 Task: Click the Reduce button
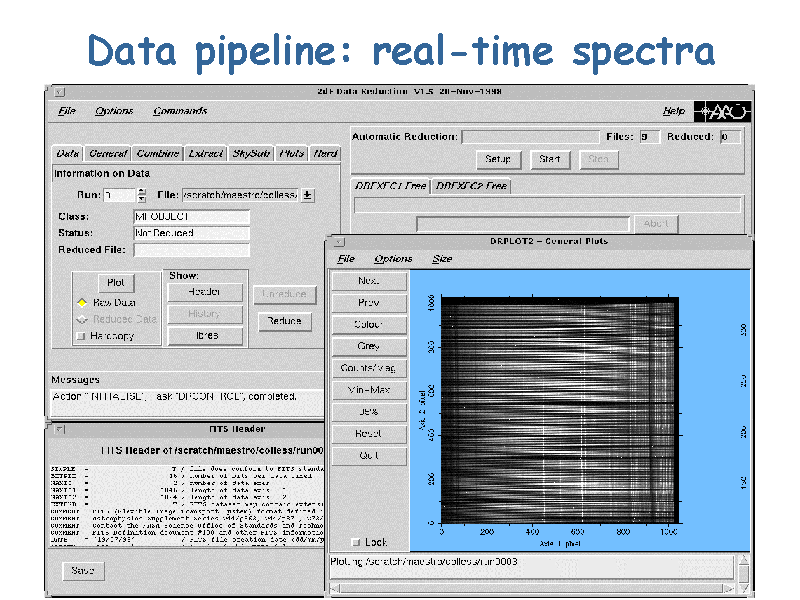coord(285,321)
